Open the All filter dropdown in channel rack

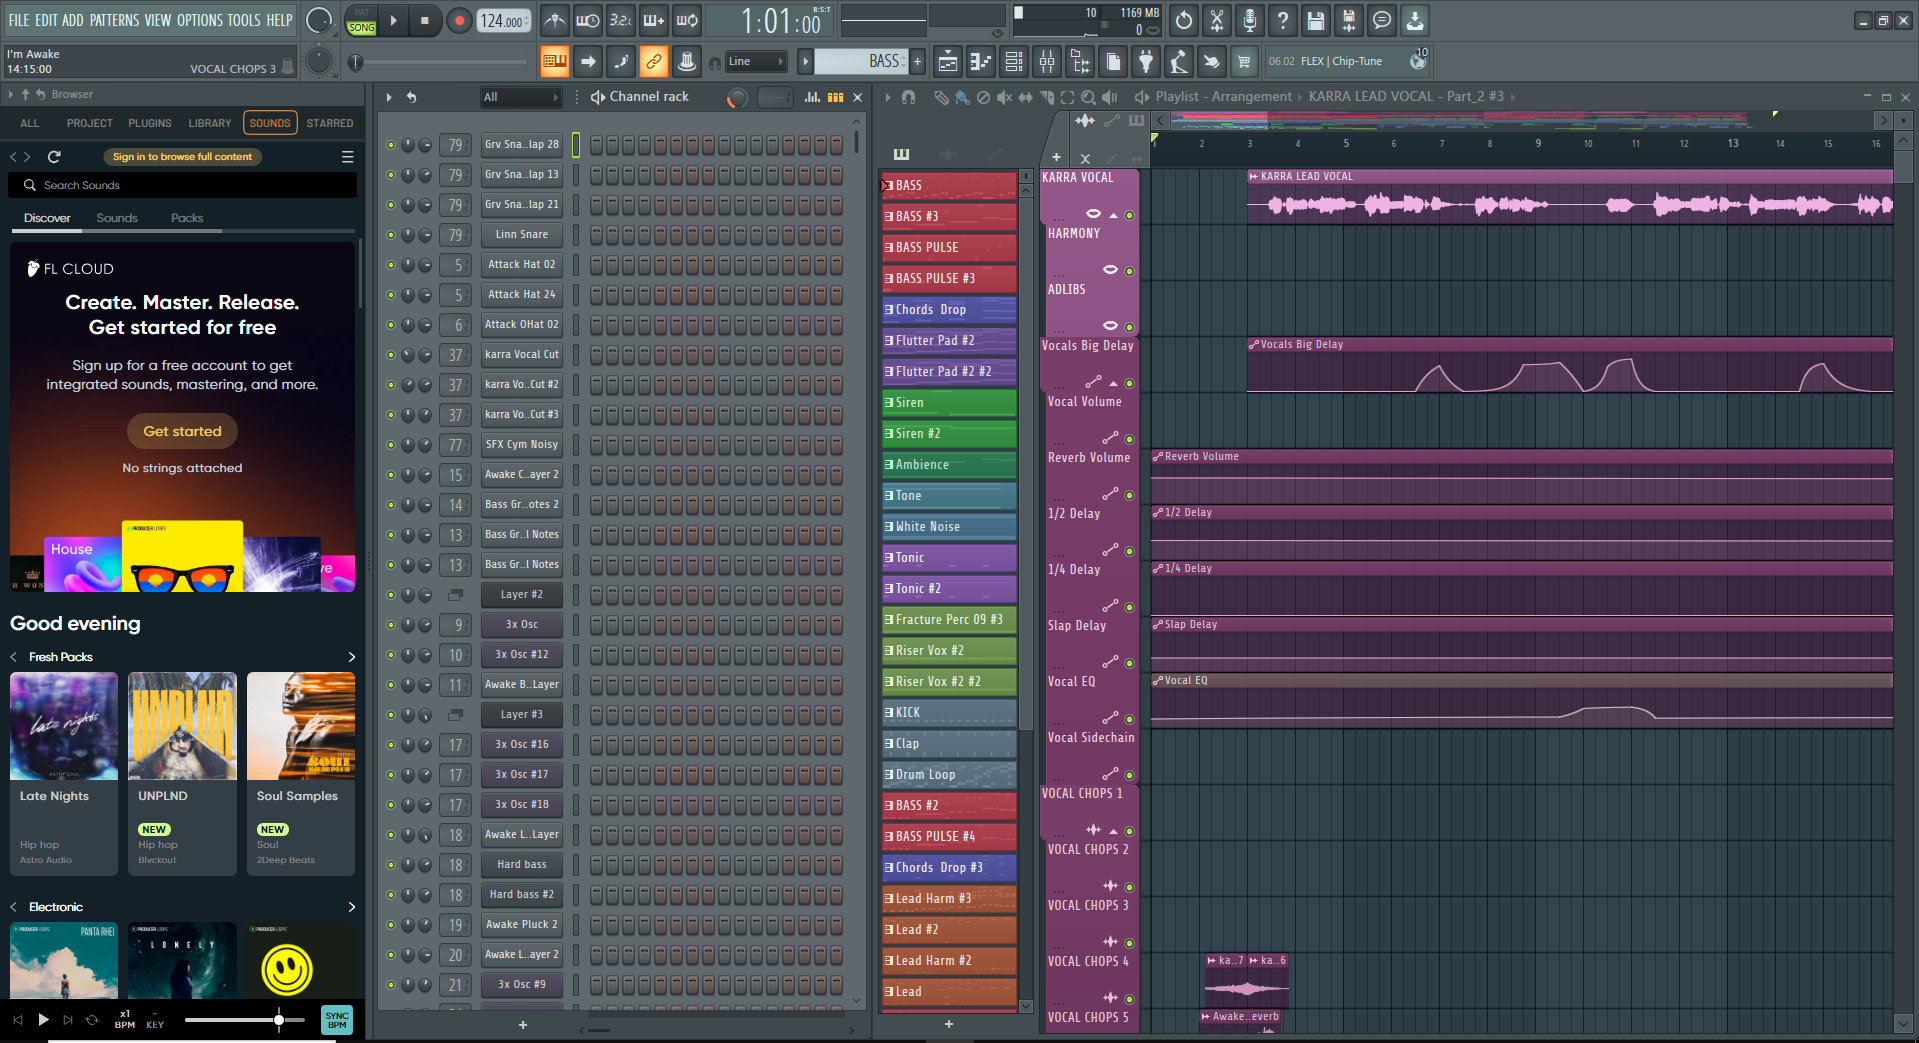point(520,97)
